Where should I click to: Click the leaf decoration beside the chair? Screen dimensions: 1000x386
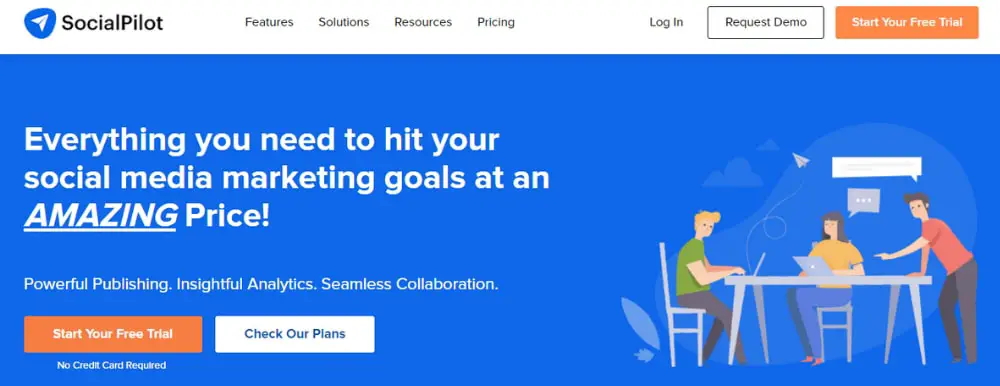[640, 324]
